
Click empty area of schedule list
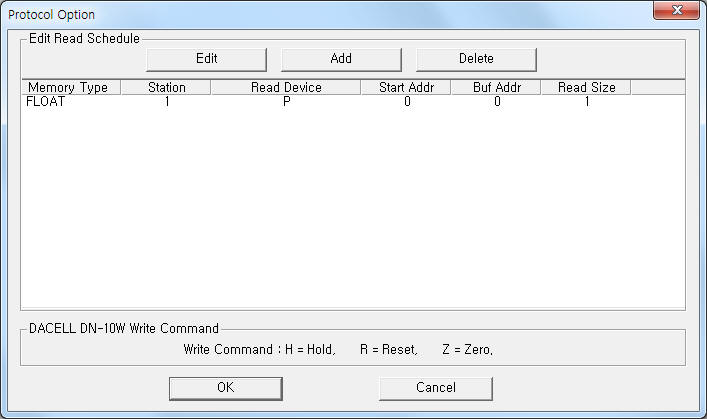[353, 207]
